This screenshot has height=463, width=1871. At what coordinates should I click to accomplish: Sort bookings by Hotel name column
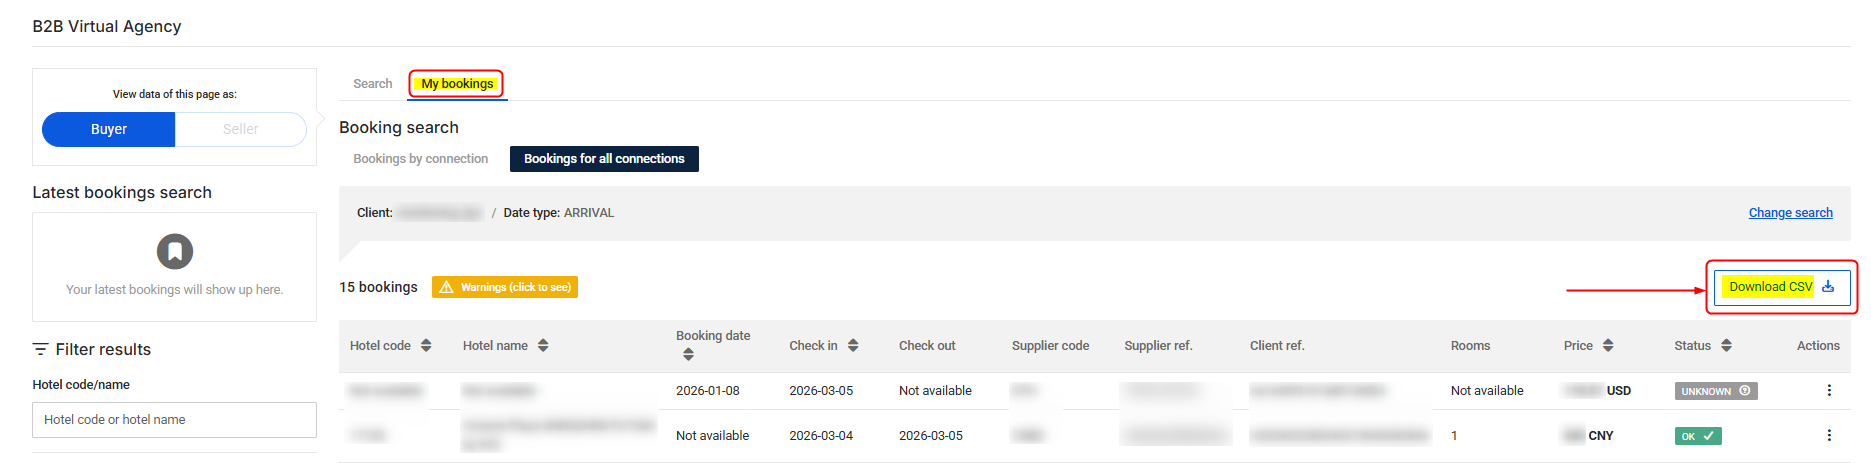(x=543, y=346)
